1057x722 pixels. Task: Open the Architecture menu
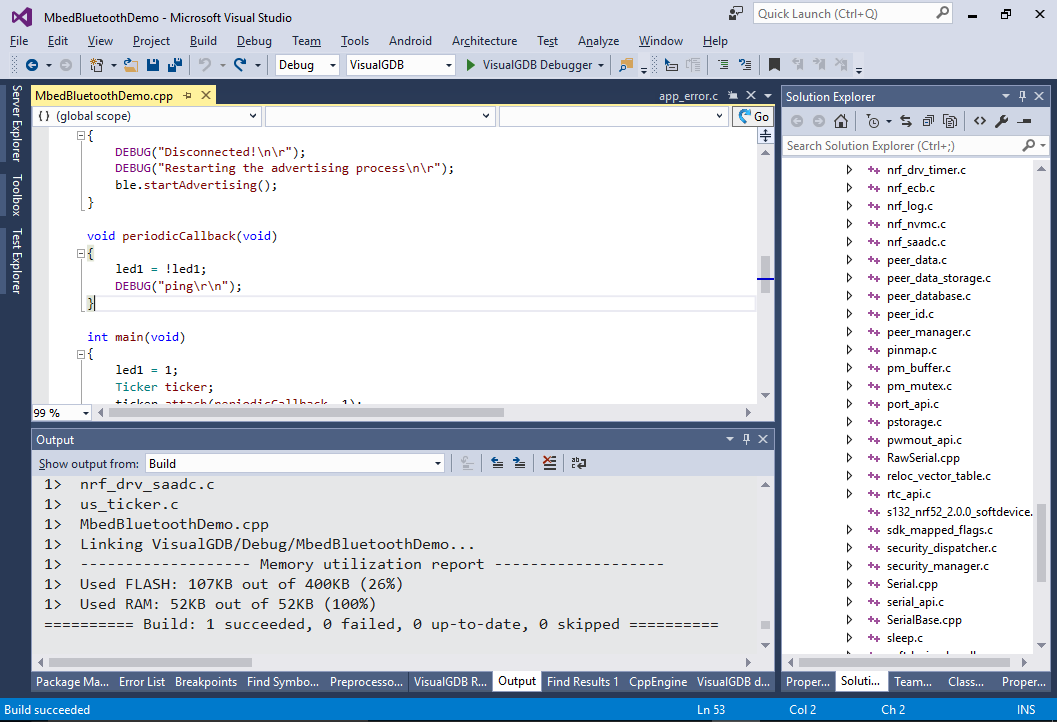click(x=484, y=41)
